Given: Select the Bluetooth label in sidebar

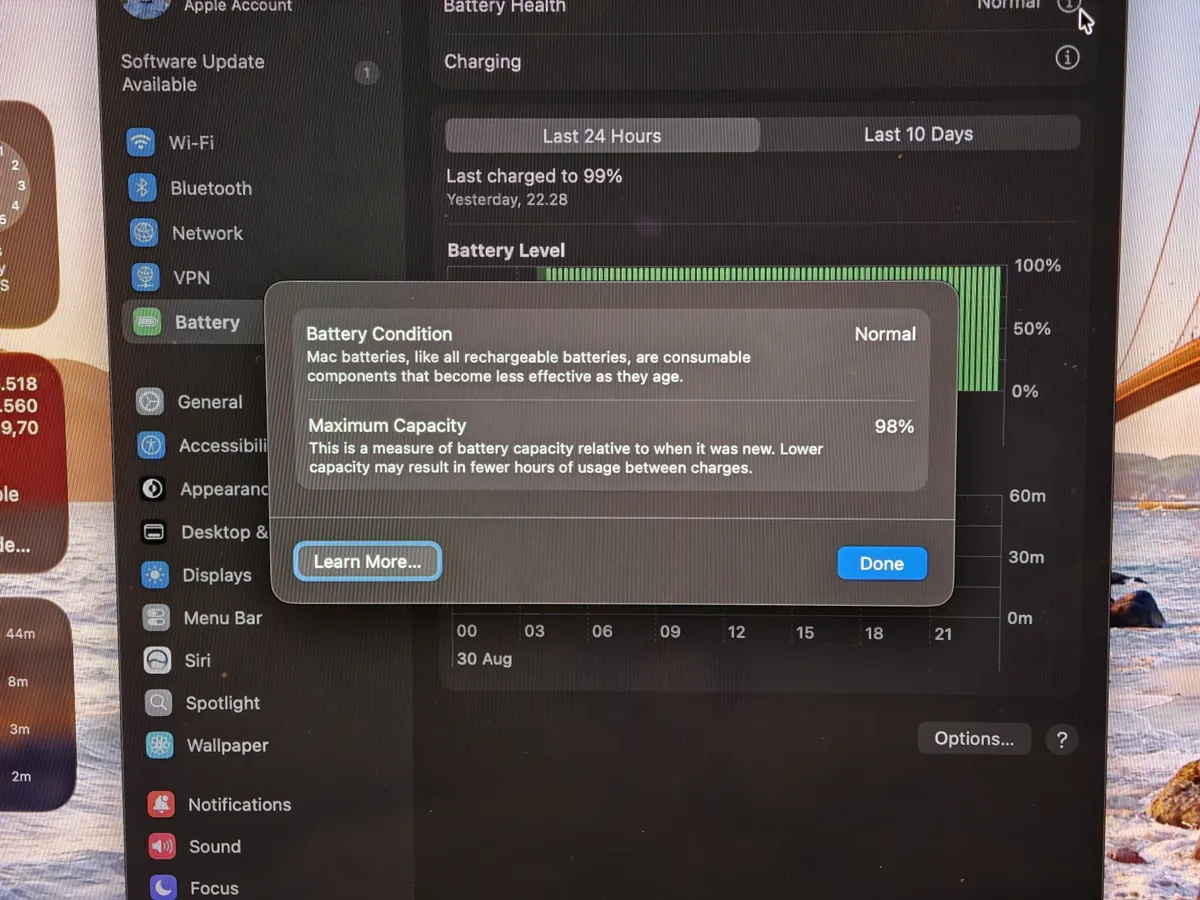Looking at the screenshot, I should tap(211, 188).
